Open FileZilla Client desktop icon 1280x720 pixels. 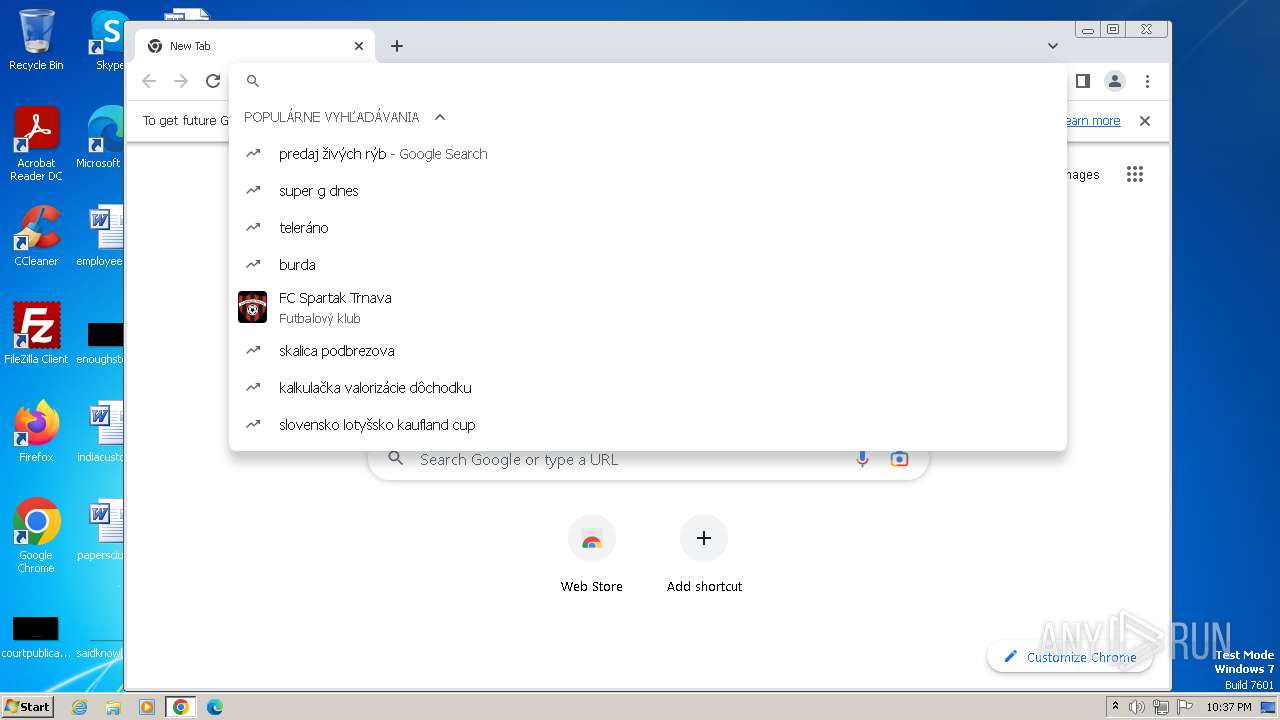pyautogui.click(x=36, y=333)
